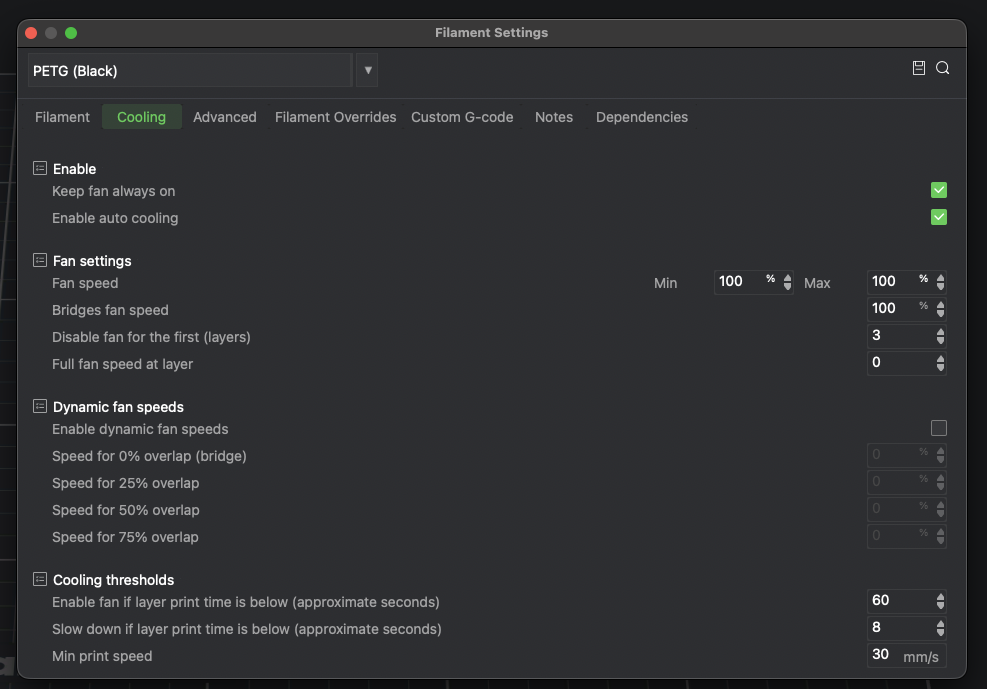Click the Bridges fan speed label

click(x=110, y=310)
